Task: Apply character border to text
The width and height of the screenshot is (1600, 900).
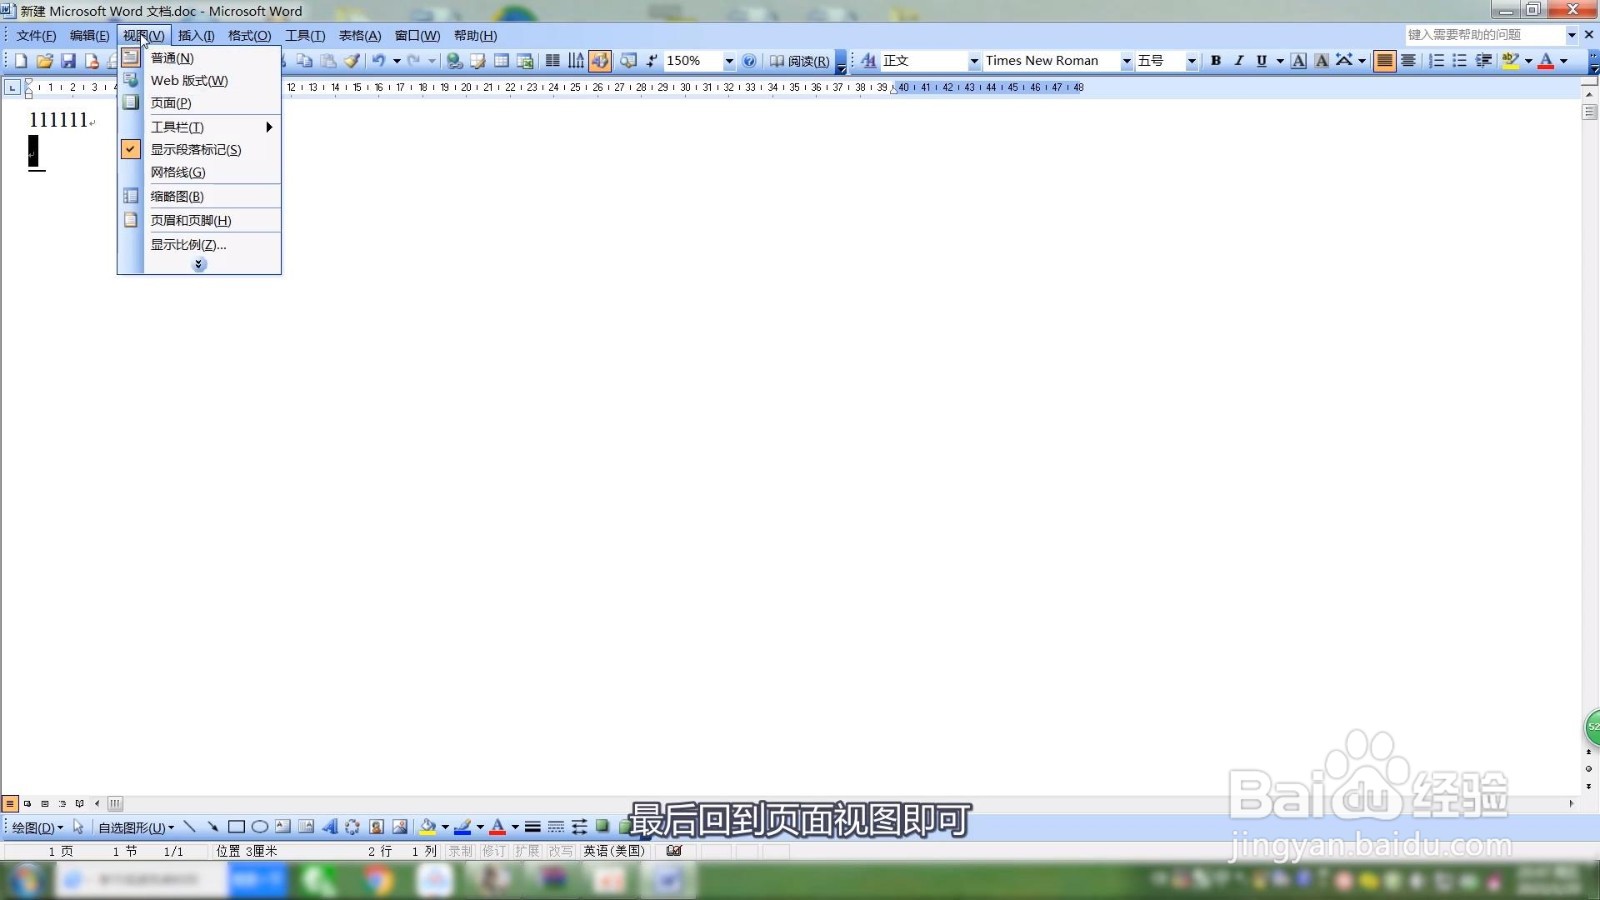Action: coord(1298,61)
